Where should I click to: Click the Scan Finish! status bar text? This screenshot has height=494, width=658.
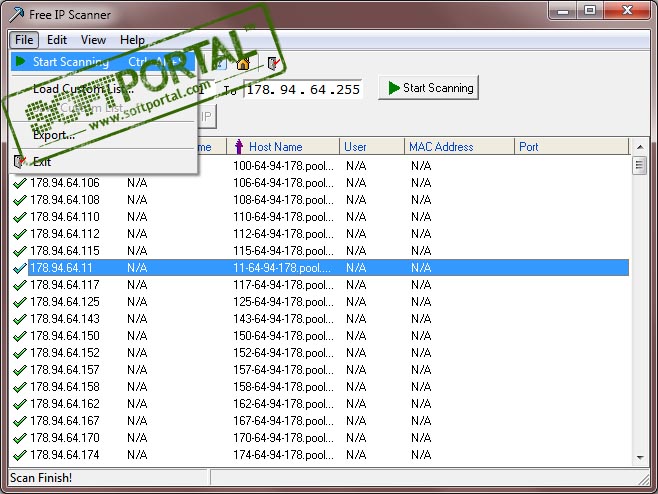[x=41, y=478]
